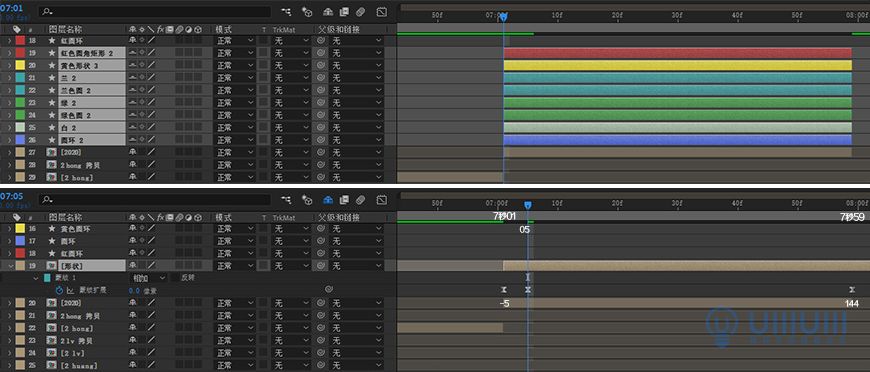Open composition mini-flowchart in lower timeline panel
This screenshot has width=870, height=372.
[x=286, y=199]
